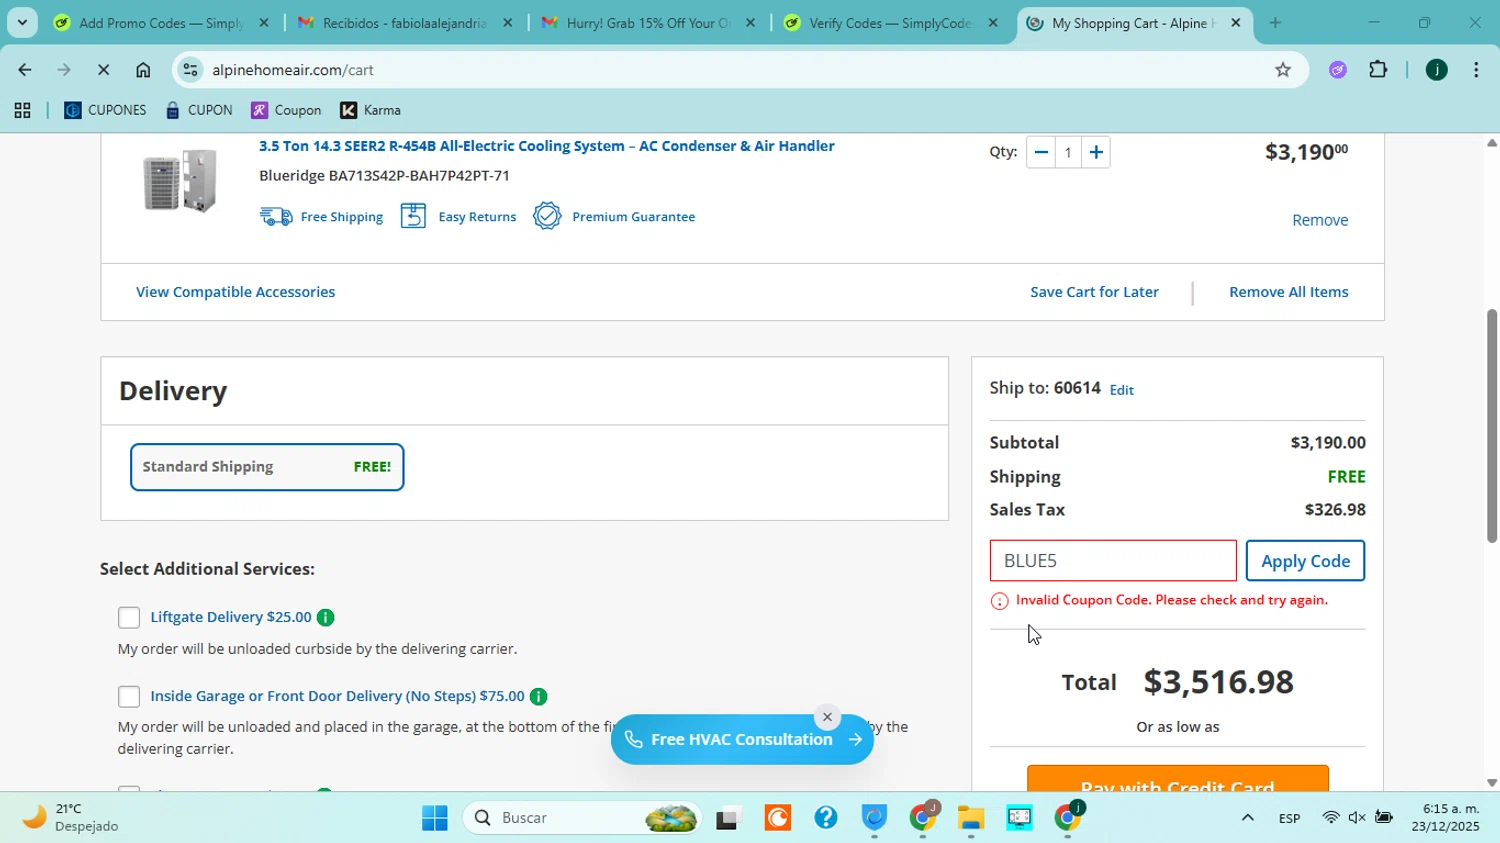Open the Extensions puzzle icon
The height and width of the screenshot is (843, 1500).
coord(1379,70)
